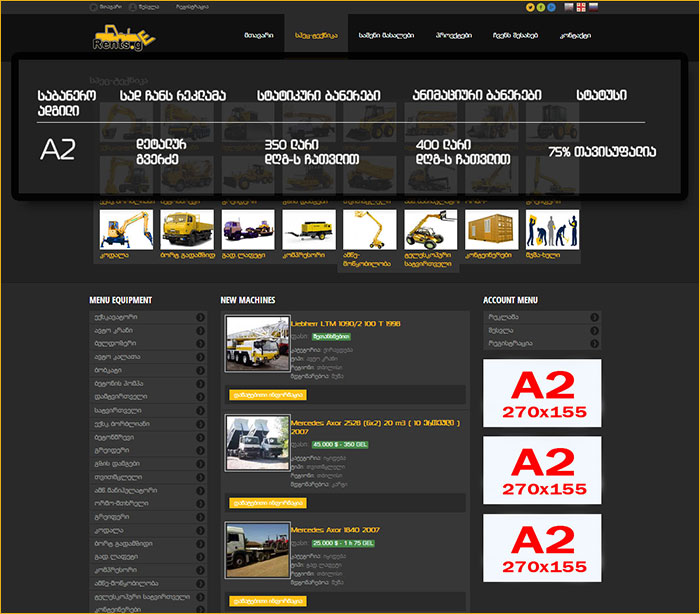Switch language with the Russian flag
Image resolution: width=700 pixels, height=614 pixels.
593,7
